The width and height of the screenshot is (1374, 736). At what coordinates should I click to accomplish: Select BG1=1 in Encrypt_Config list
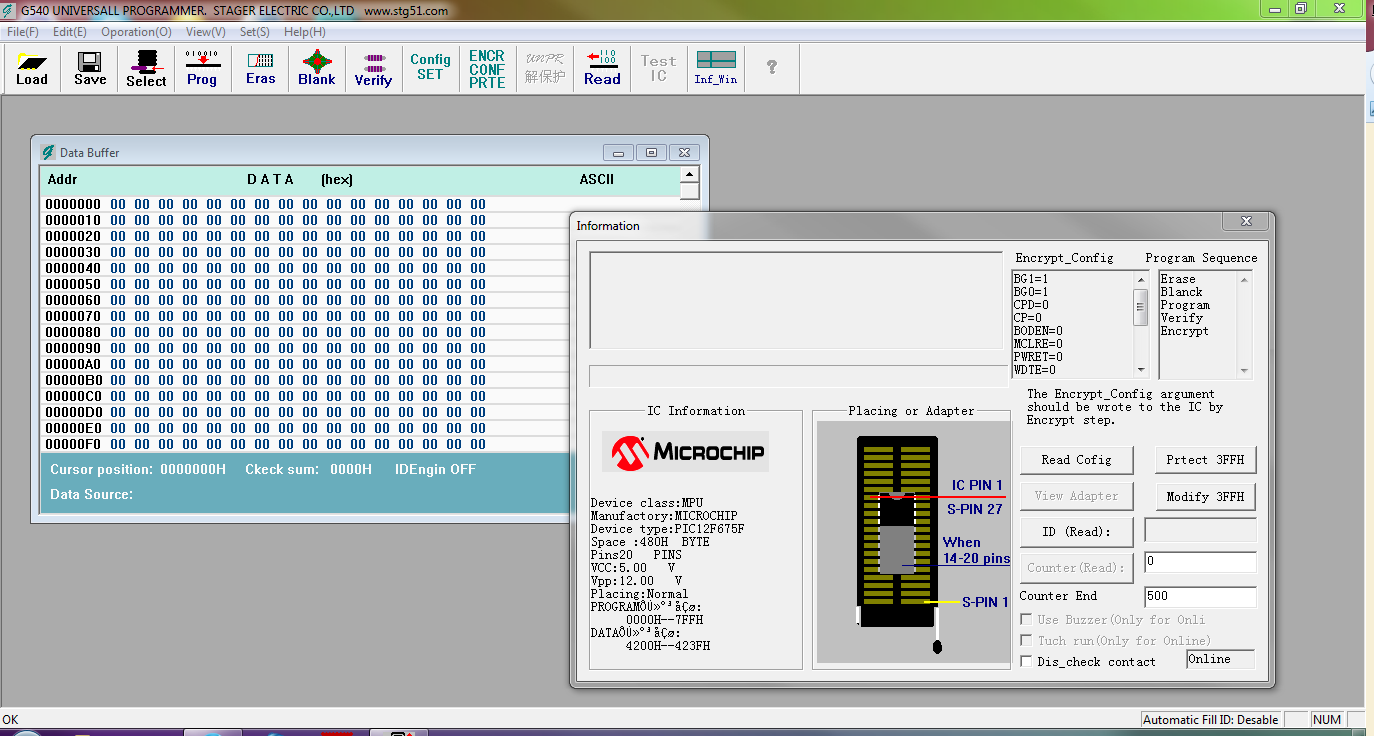1031,279
